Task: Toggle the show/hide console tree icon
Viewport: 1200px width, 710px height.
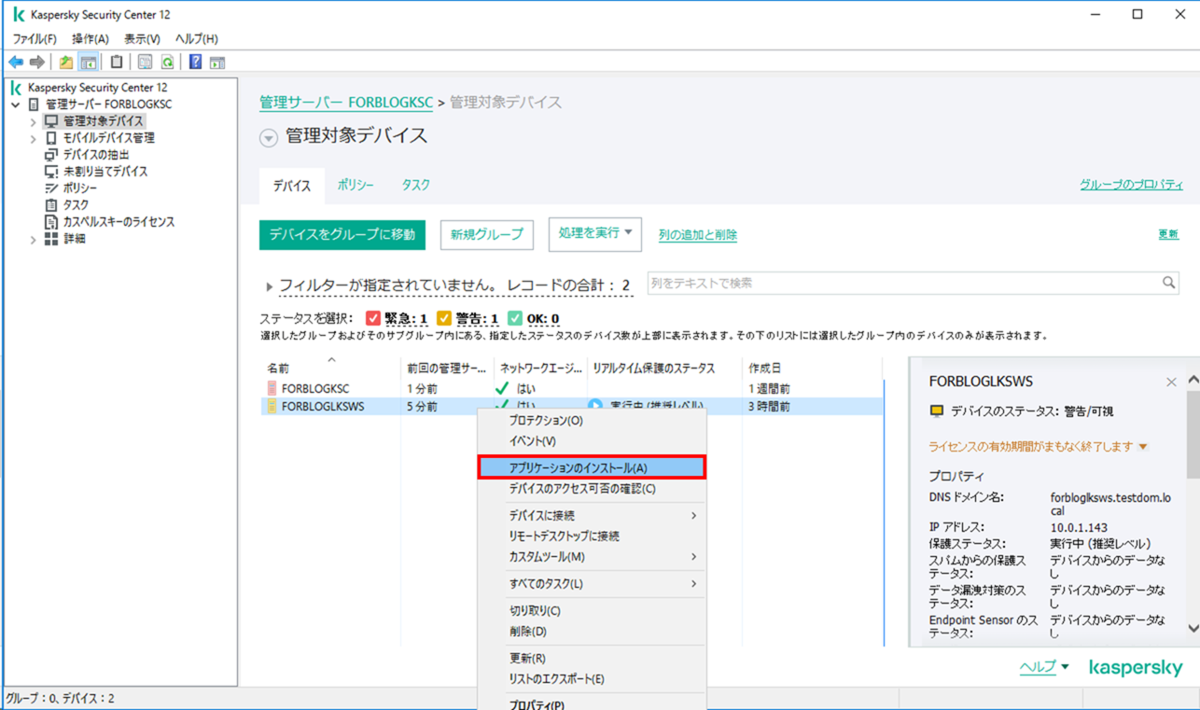Action: coord(88,61)
